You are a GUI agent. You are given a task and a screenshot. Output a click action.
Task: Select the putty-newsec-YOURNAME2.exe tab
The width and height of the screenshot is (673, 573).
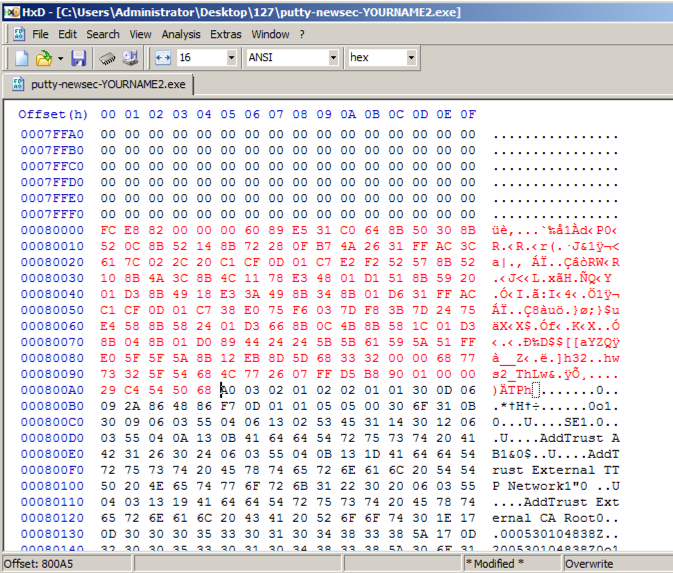[99, 84]
